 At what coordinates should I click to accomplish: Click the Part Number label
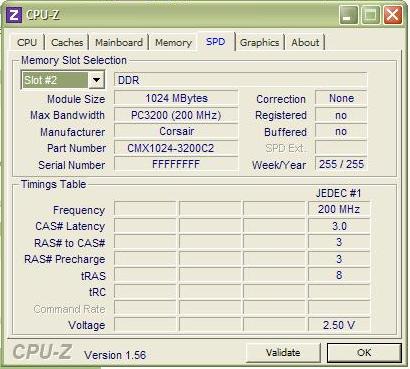[x=76, y=148]
